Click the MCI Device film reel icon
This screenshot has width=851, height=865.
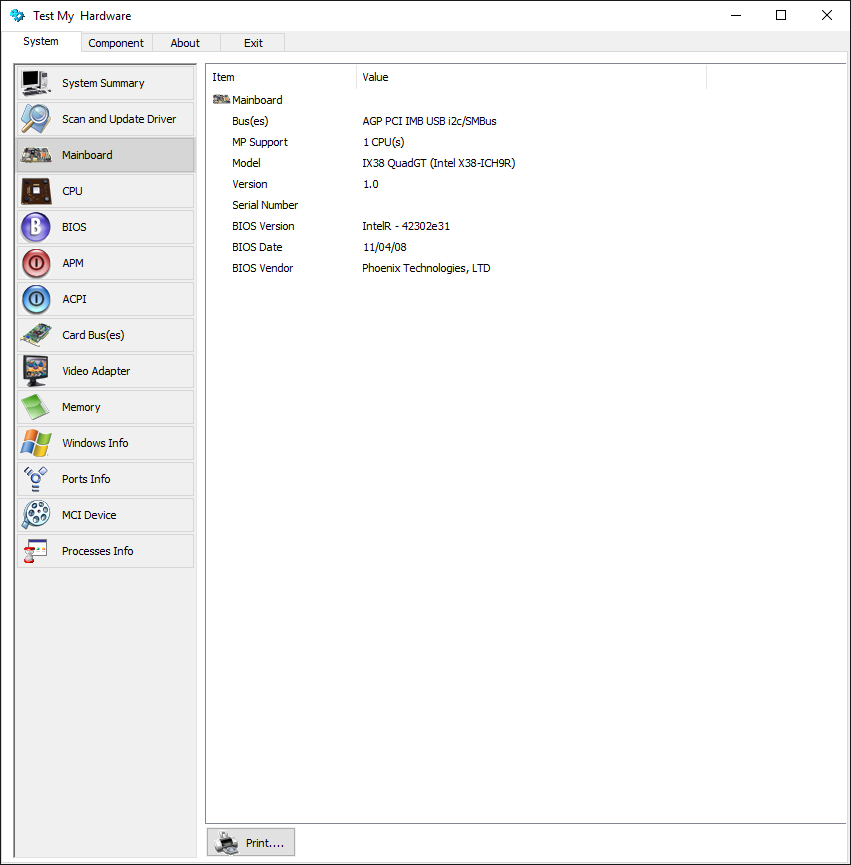(36, 515)
